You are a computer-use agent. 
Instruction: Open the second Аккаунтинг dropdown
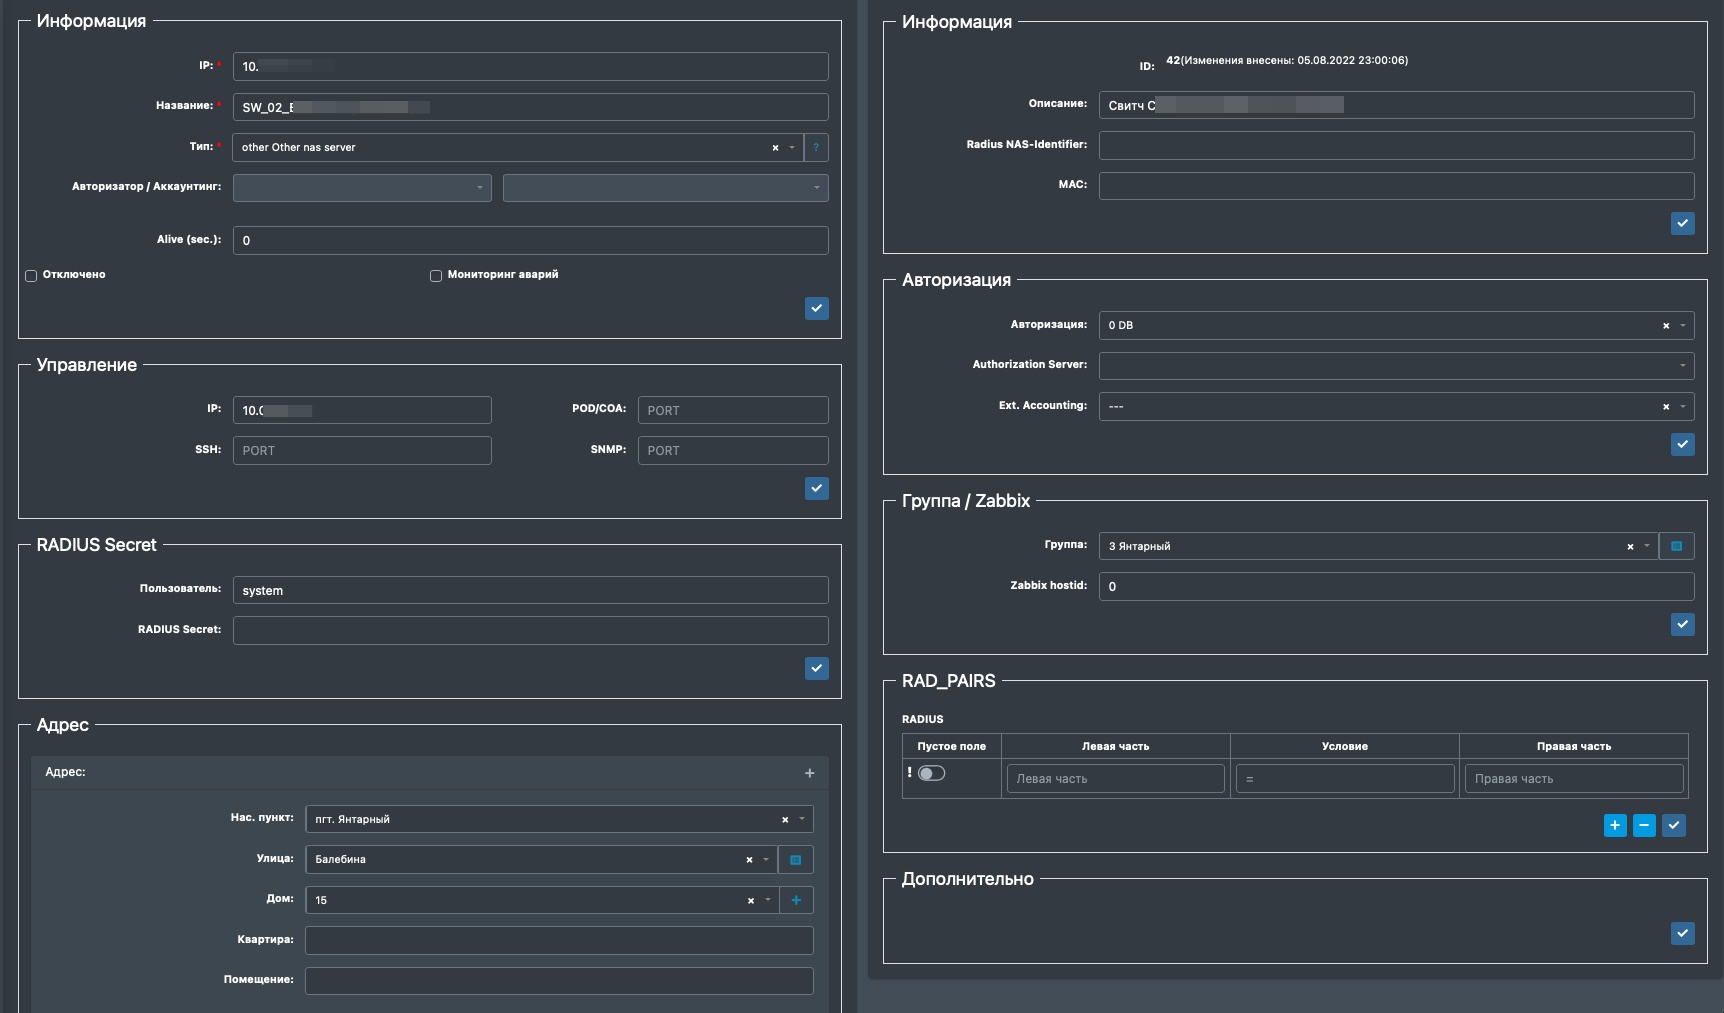pyautogui.click(x=666, y=188)
